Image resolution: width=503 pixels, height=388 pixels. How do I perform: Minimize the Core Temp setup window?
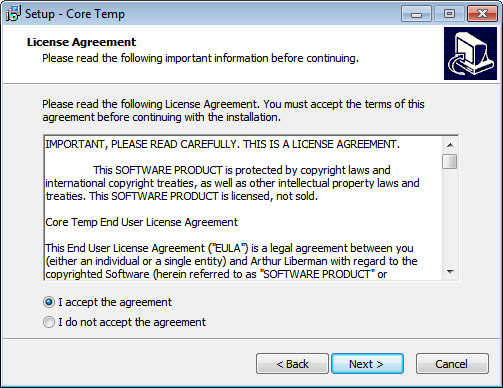[x=416, y=14]
